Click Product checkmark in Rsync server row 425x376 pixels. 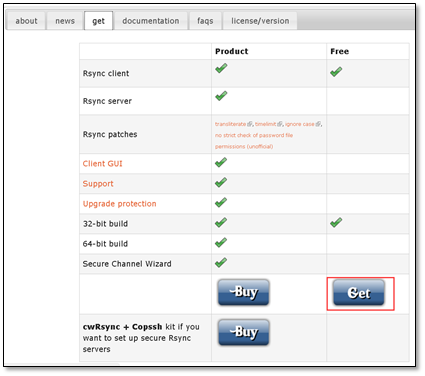(221, 96)
